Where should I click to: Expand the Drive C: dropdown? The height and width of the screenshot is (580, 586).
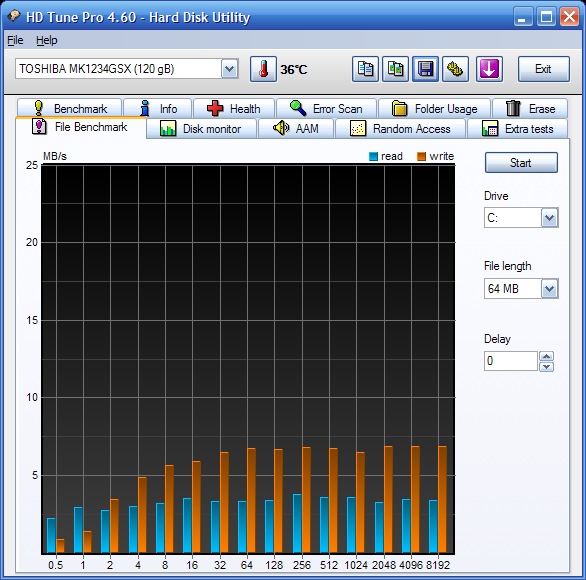pos(549,218)
